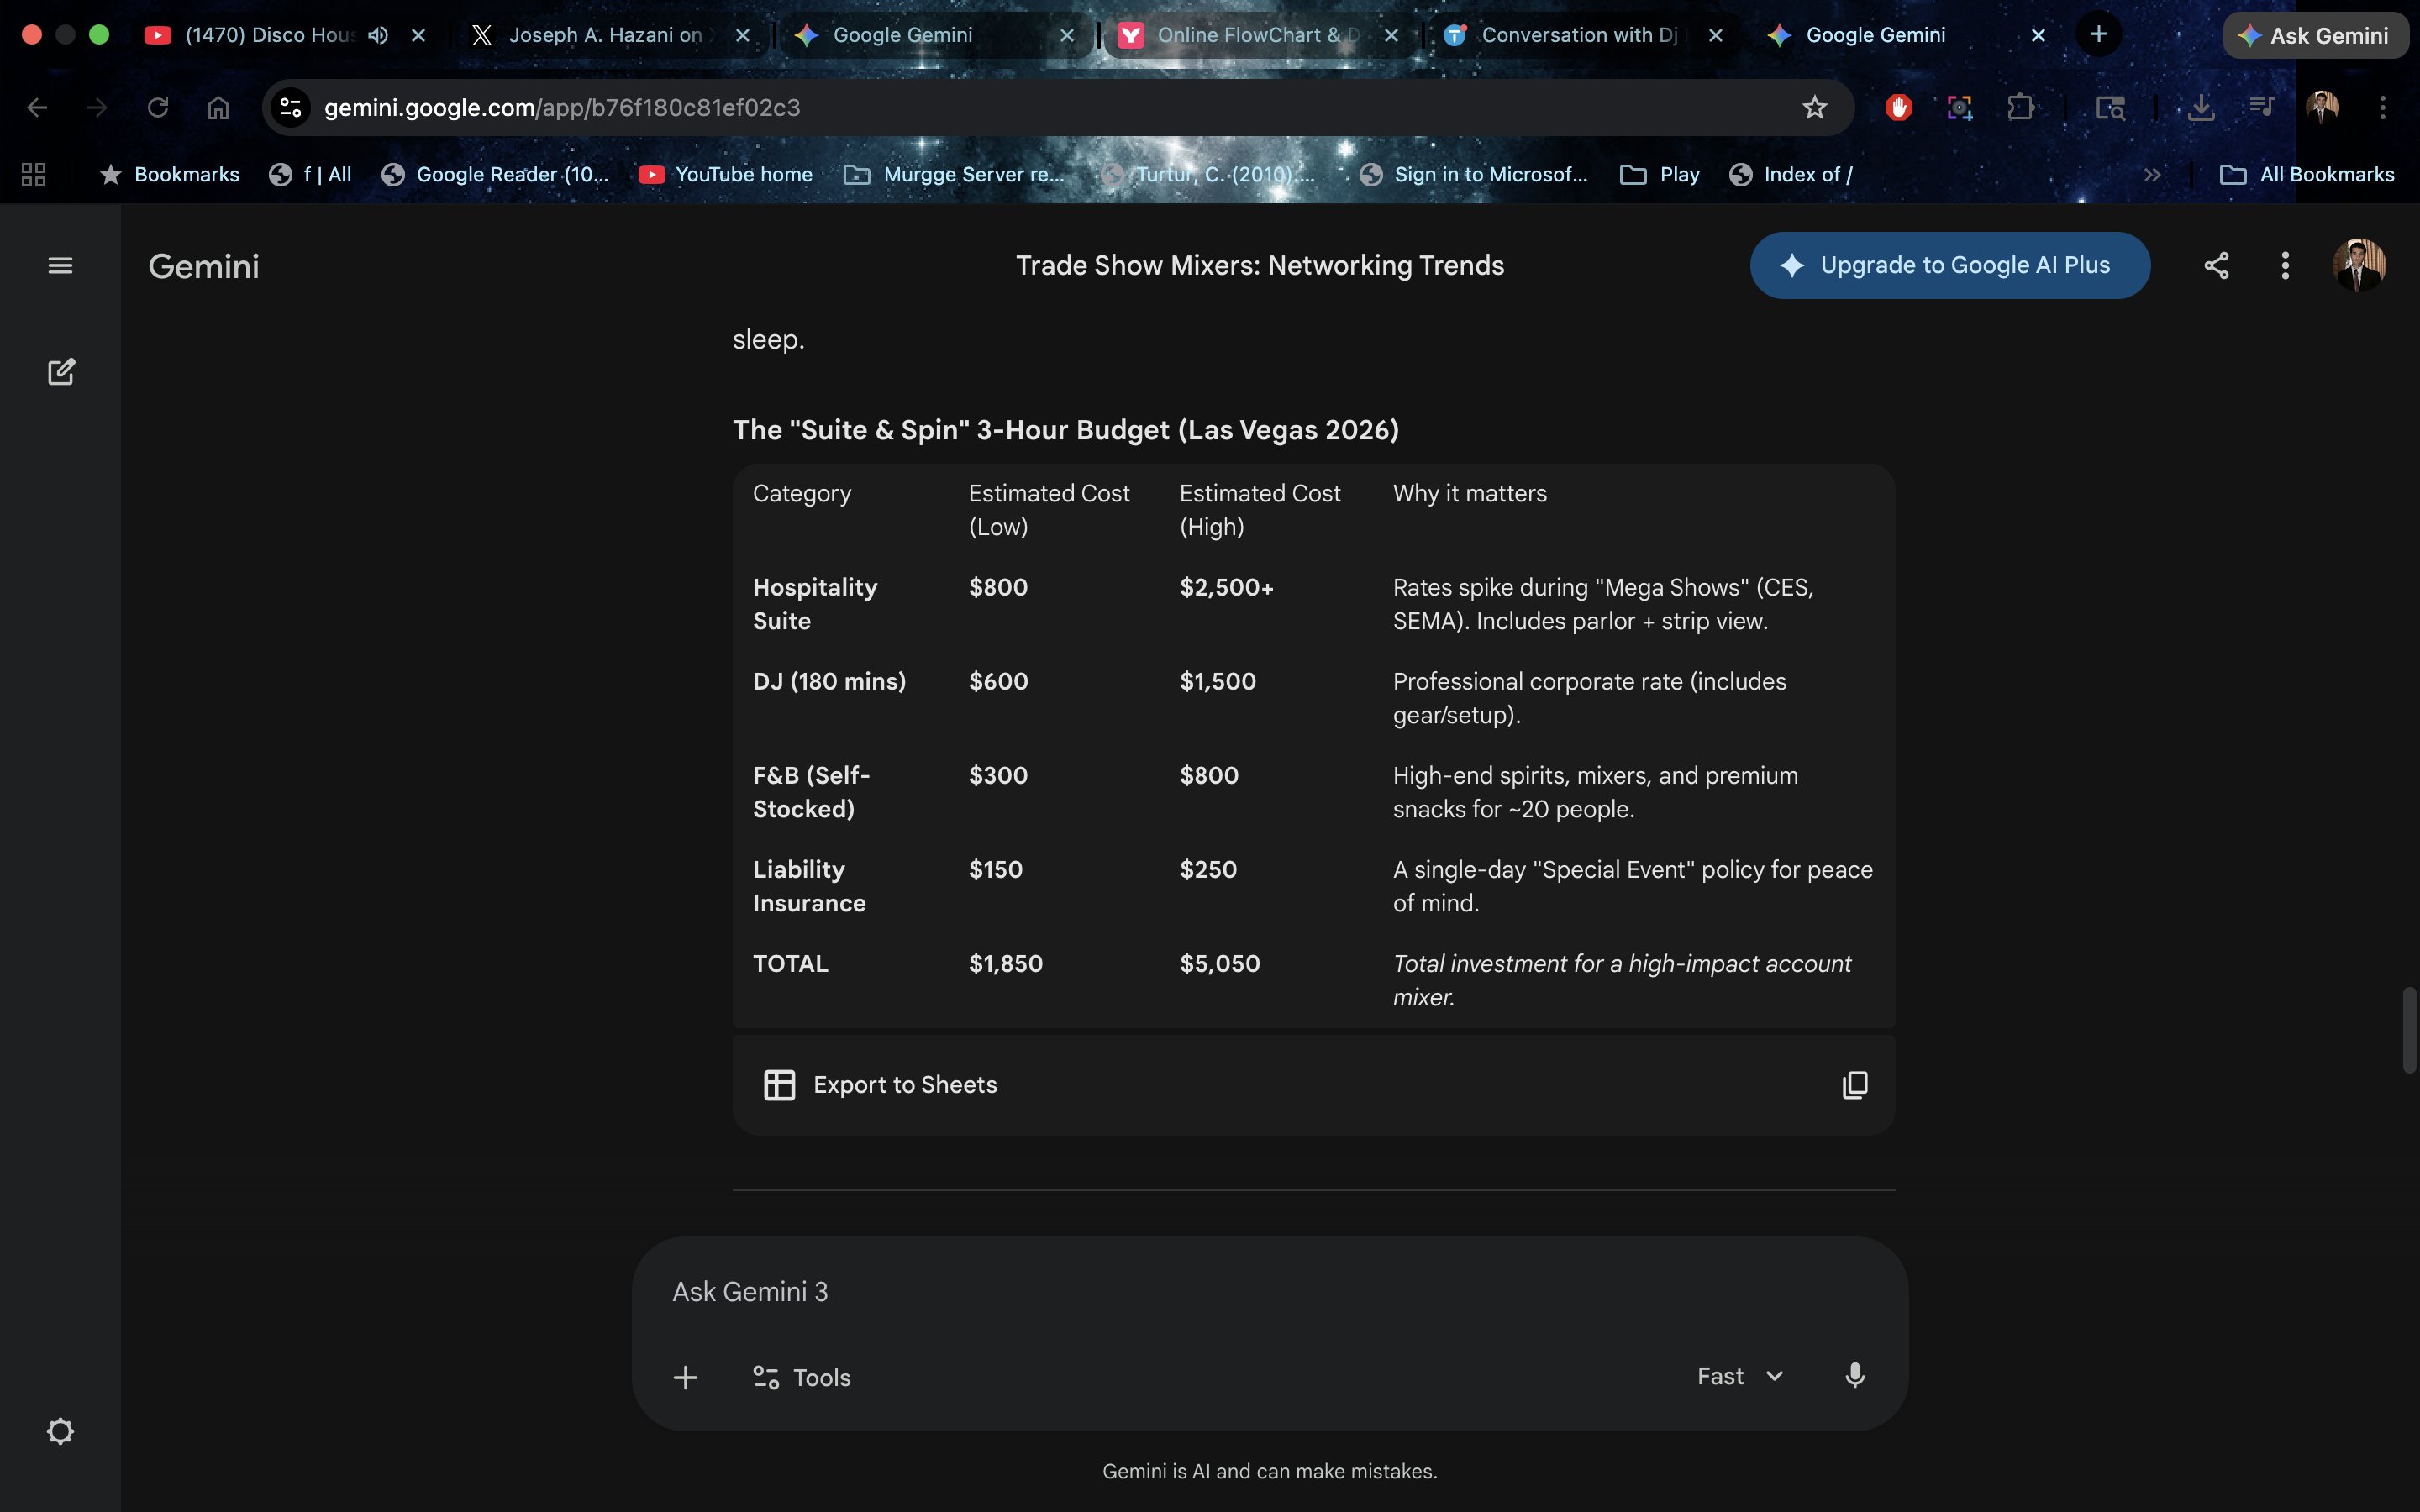Switch to Joseph A. Hazani X tab
This screenshot has width=2420, height=1512.
[x=604, y=35]
